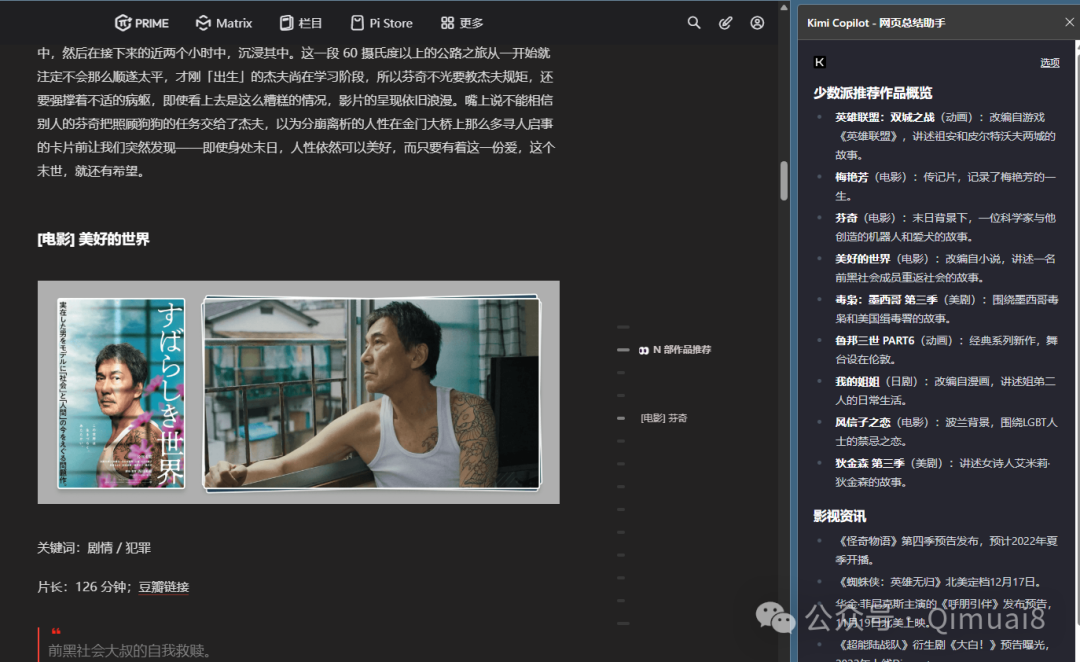Click the Pi Store bag icon

tap(357, 23)
